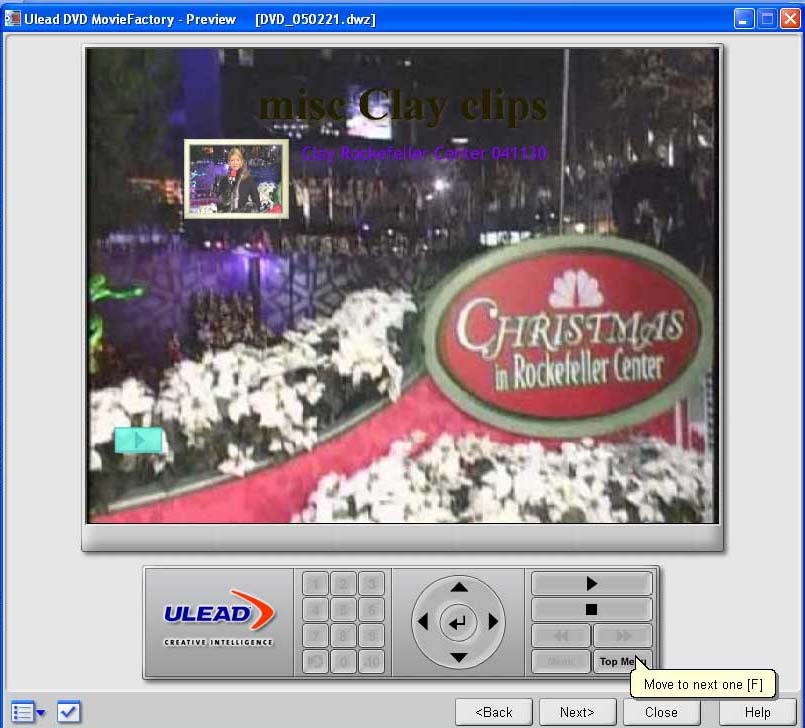Open Help with the Help button

757,712
